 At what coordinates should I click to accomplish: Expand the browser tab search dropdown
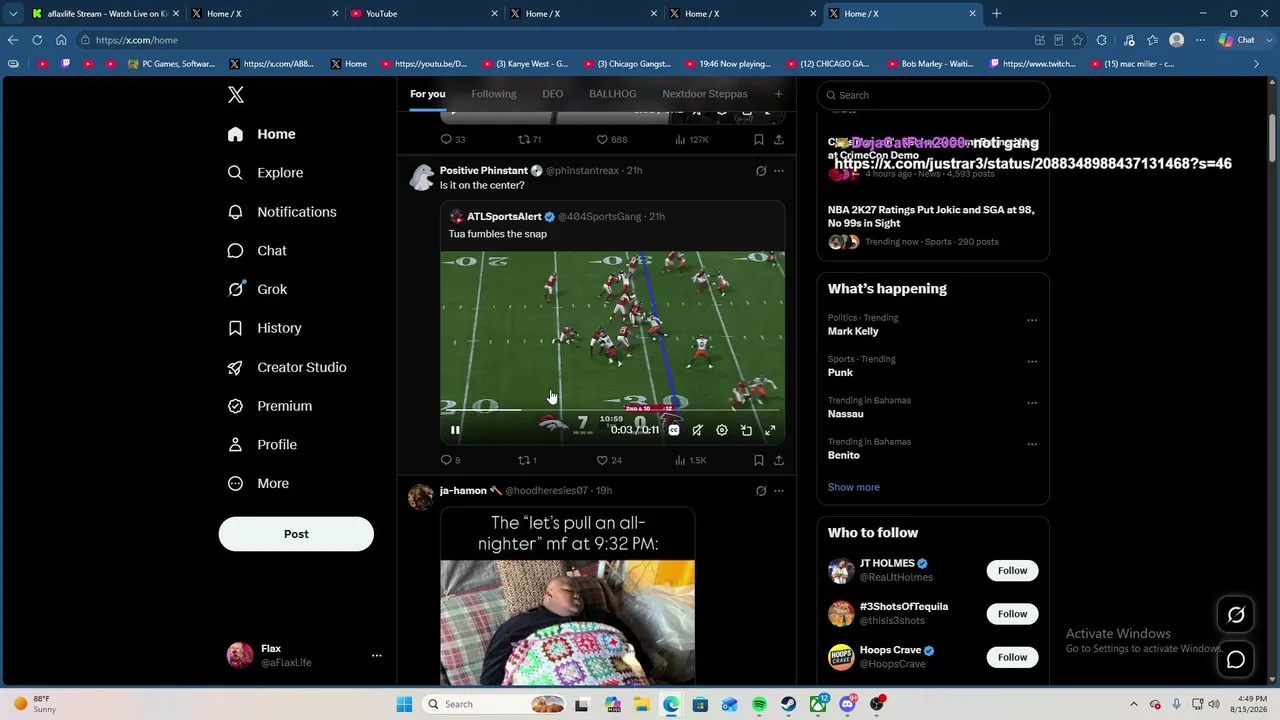[13, 14]
